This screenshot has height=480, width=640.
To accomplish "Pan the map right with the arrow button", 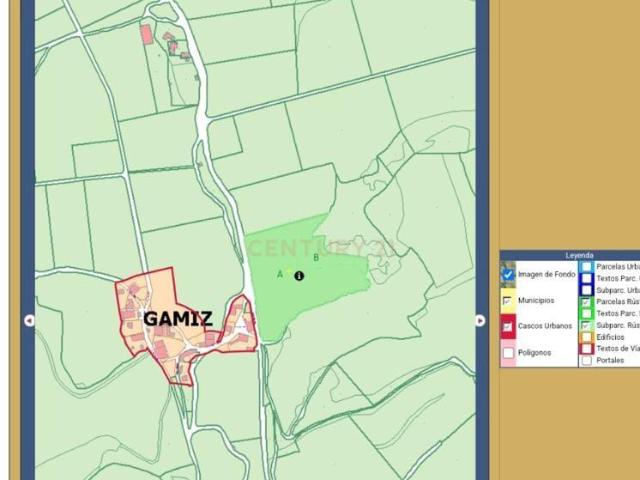I will 480,321.
